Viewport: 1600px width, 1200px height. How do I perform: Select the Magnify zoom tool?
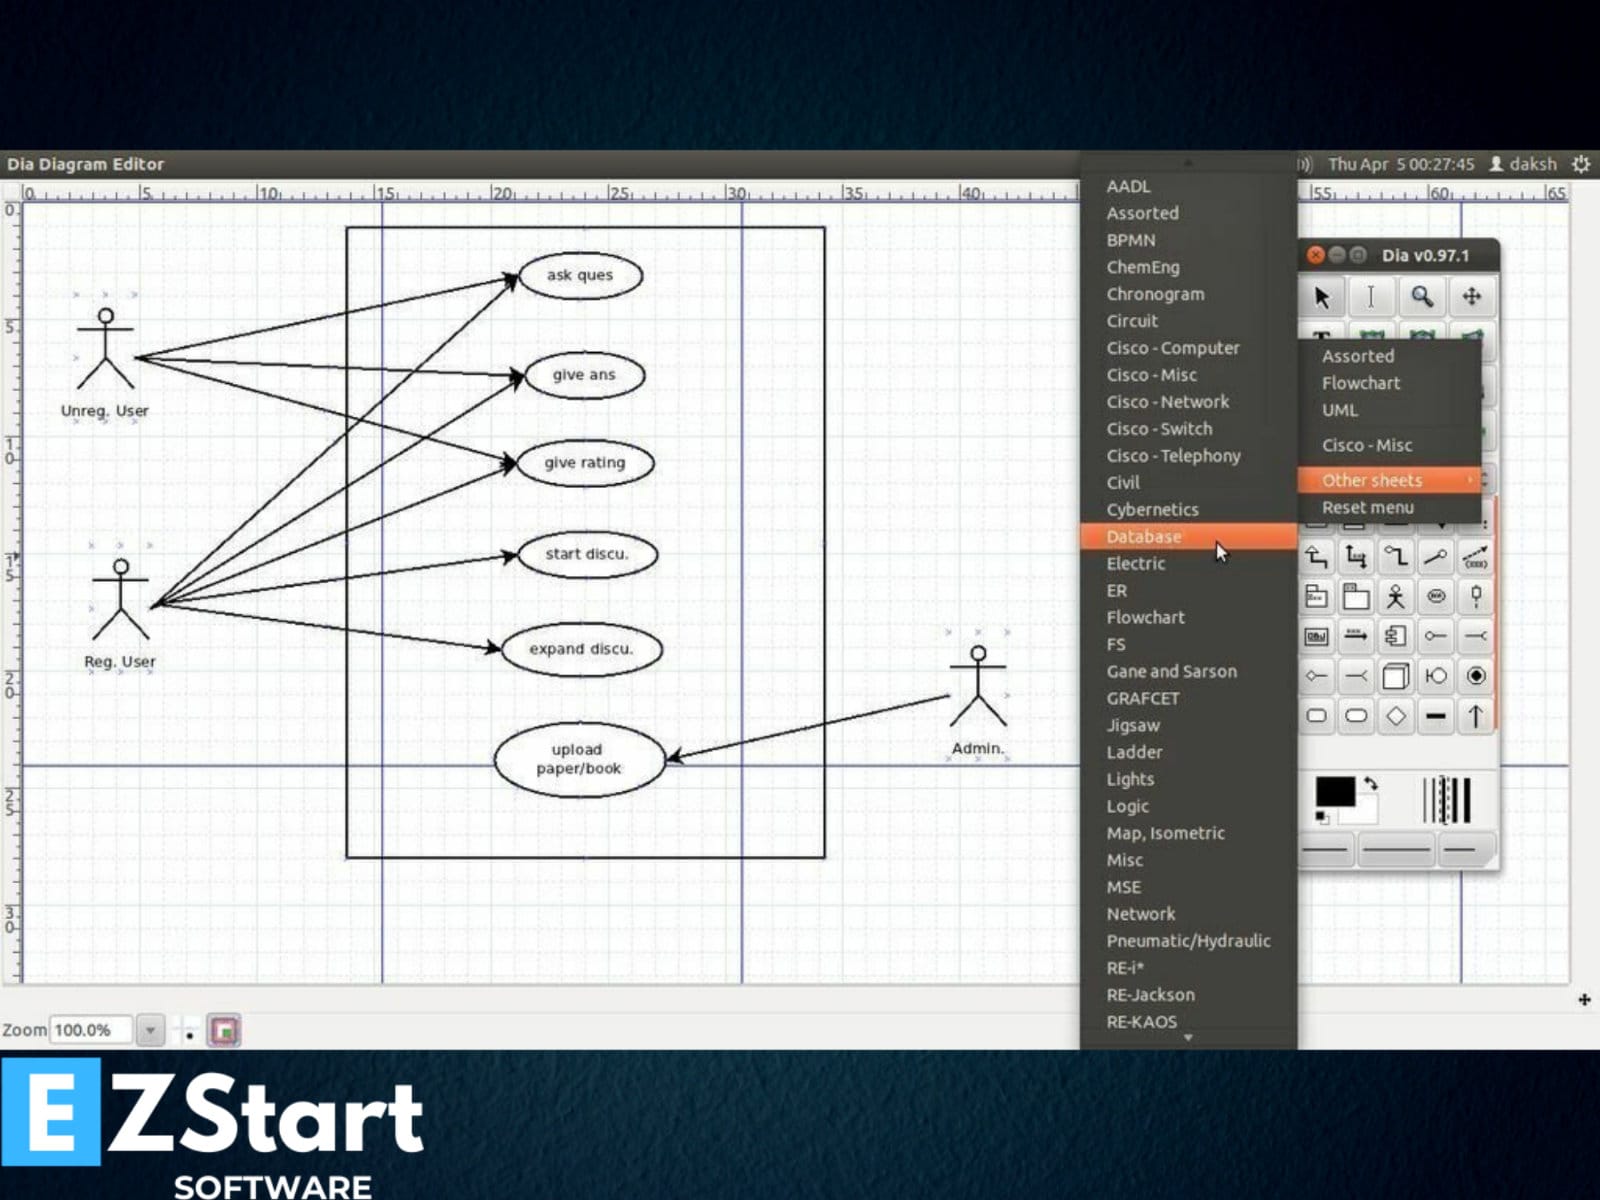pyautogui.click(x=1421, y=297)
